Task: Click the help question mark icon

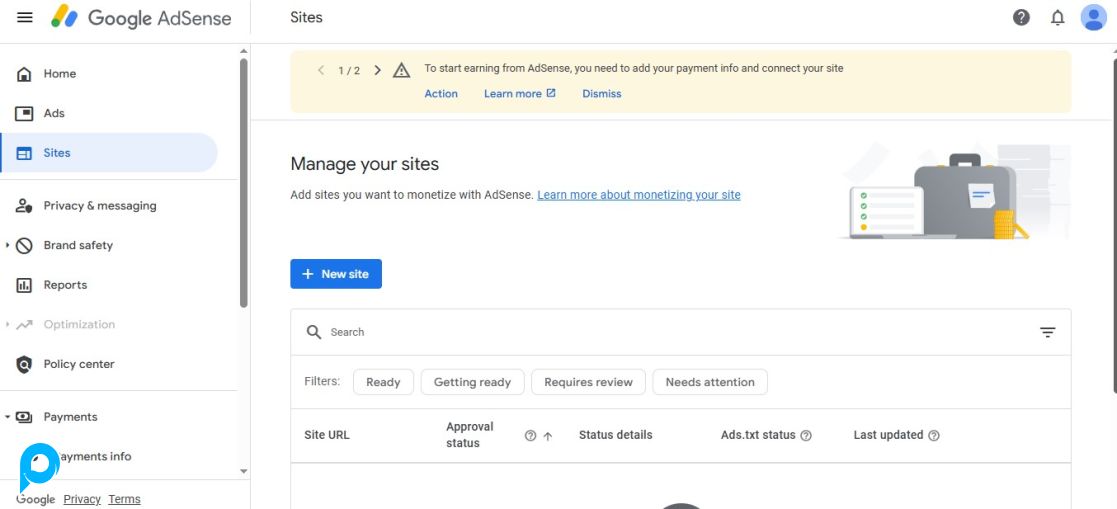Action: point(1021,18)
